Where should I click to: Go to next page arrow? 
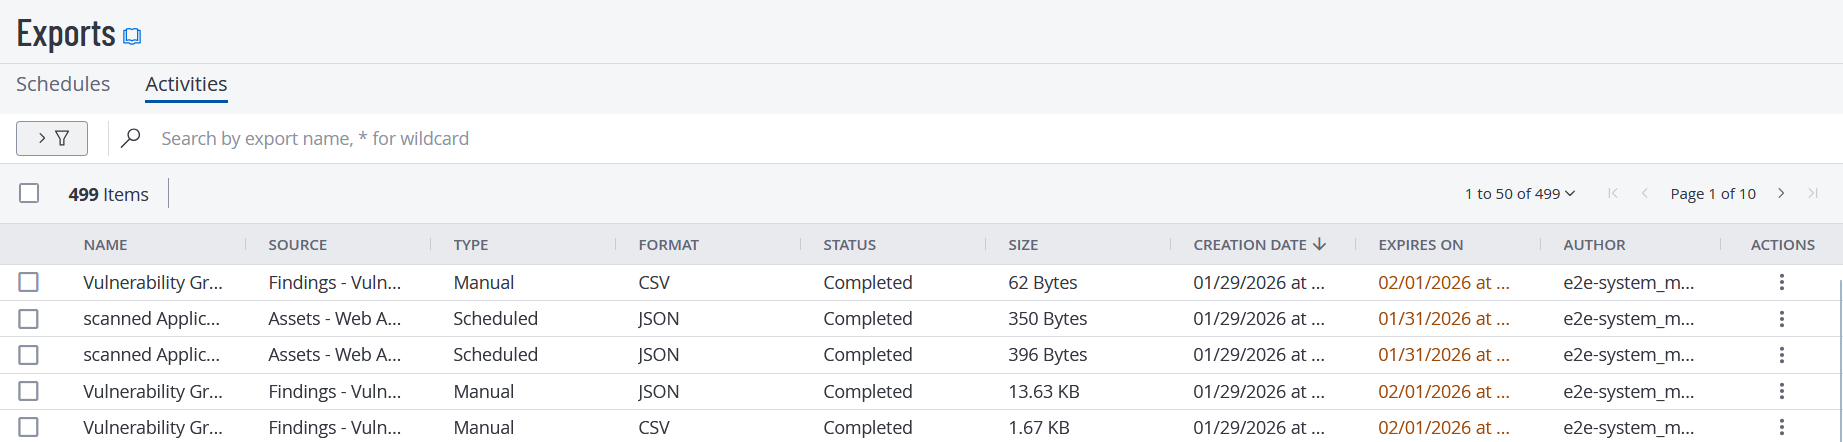click(x=1781, y=193)
